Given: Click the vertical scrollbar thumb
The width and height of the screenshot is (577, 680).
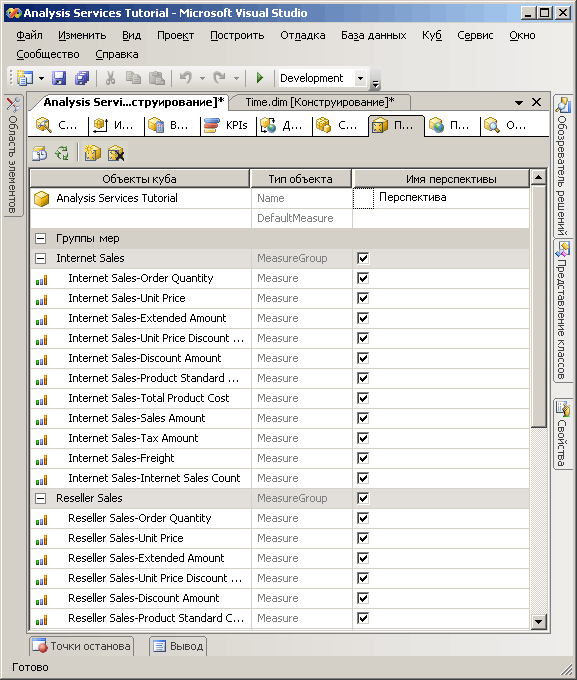Looking at the screenshot, I should [x=538, y=307].
